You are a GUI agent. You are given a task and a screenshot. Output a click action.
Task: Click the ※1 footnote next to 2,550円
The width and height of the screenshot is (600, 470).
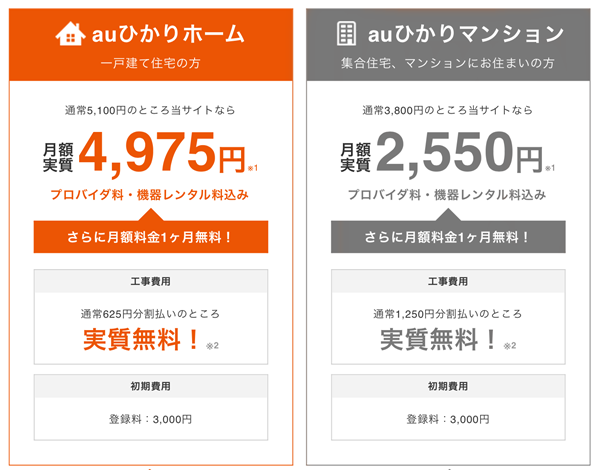click(550, 168)
